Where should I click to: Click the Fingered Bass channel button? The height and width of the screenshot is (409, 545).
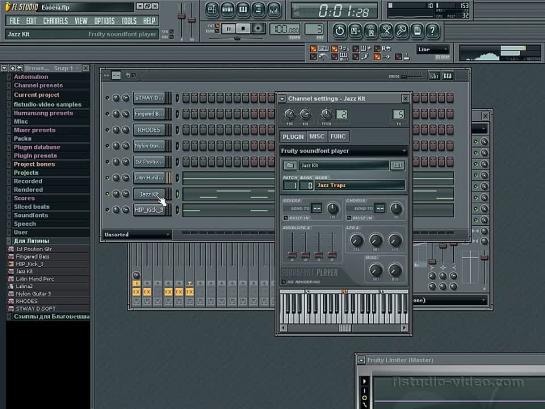tap(149, 114)
